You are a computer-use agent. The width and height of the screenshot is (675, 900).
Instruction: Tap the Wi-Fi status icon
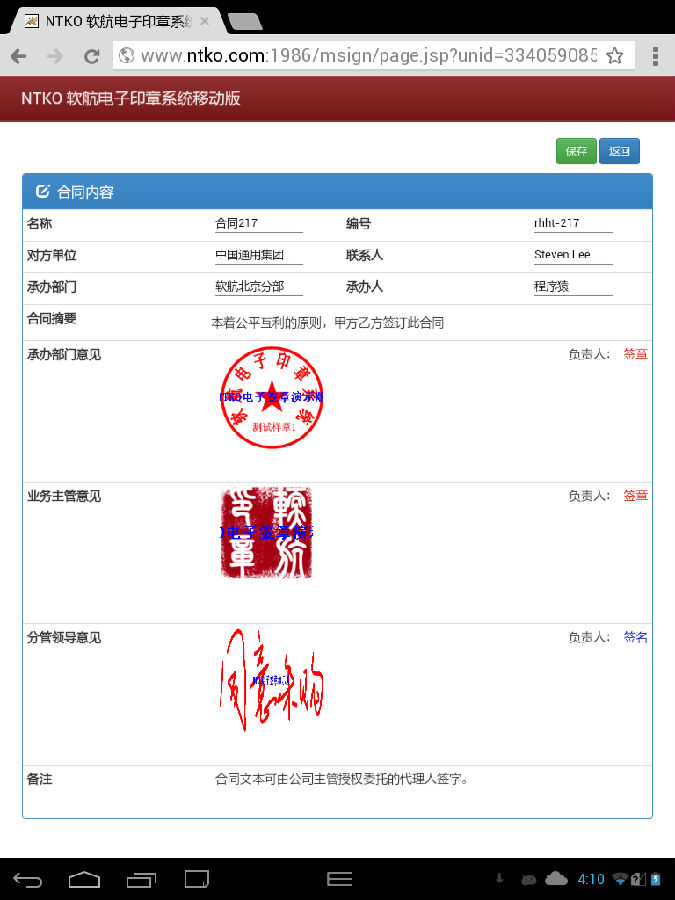point(620,879)
